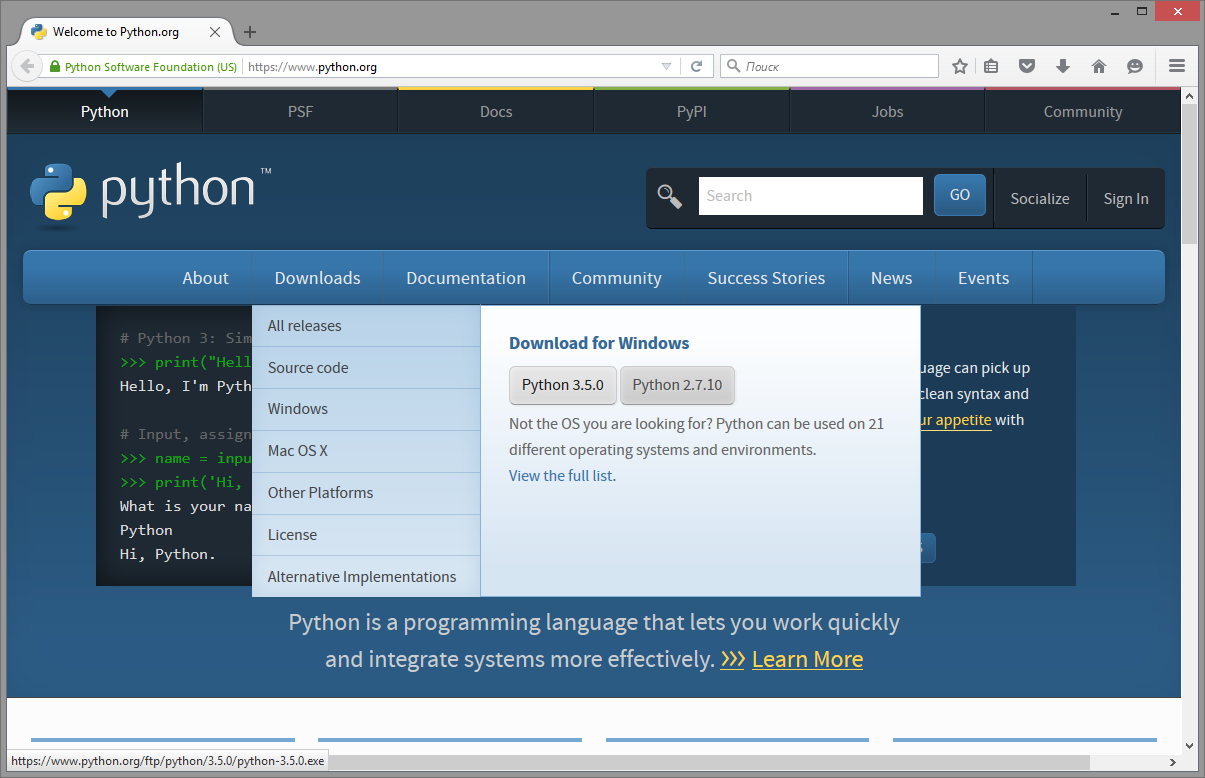Download Python 3.5.0 button
The image size is (1205, 778).
[x=563, y=385]
